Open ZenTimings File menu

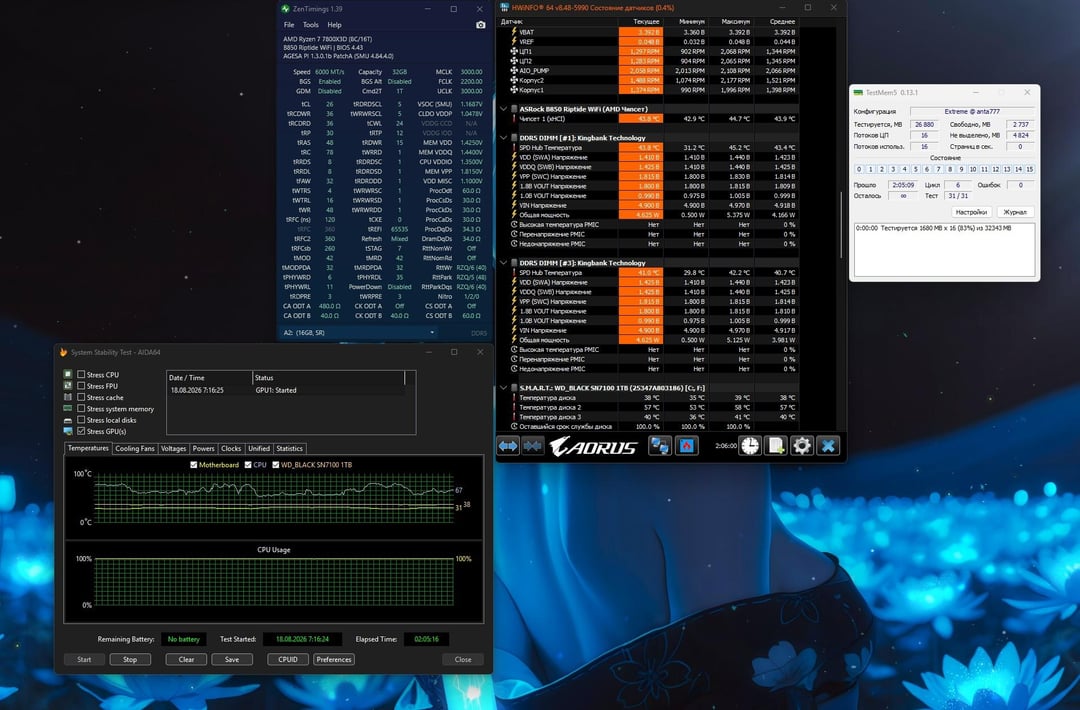coord(289,25)
